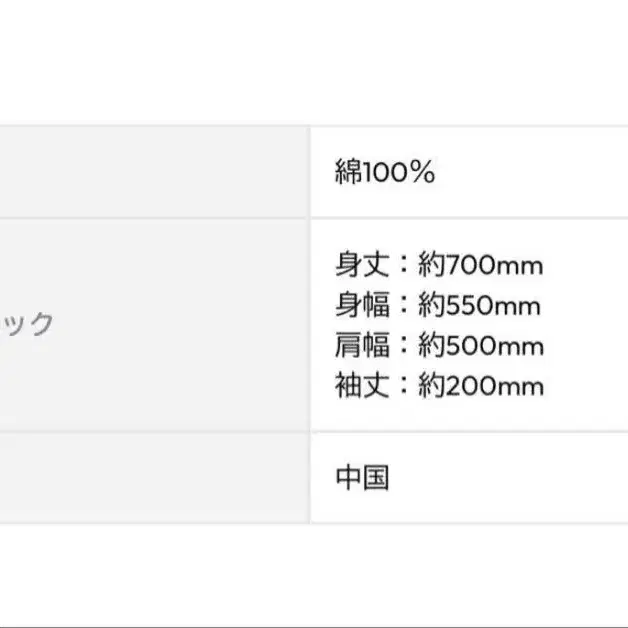Viewport: 628px width, 628px height.
Task: Click the 綿 character in the material cell
Action: pos(348,172)
